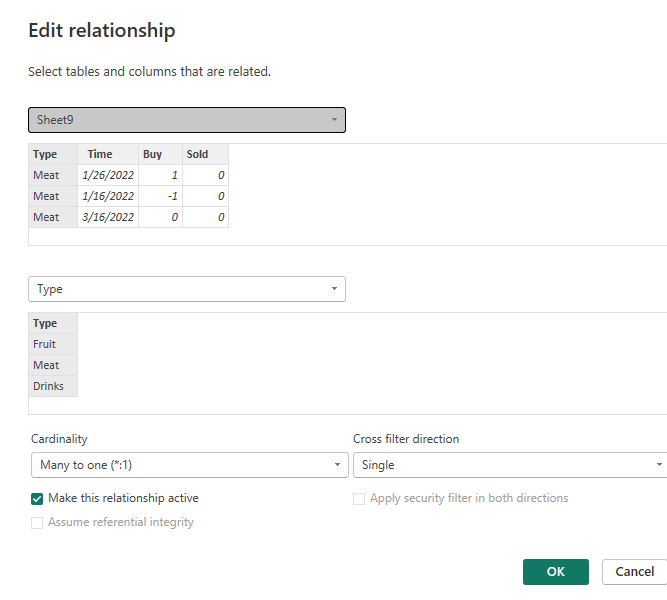Click the Drinks row in Type table

click(x=53, y=386)
